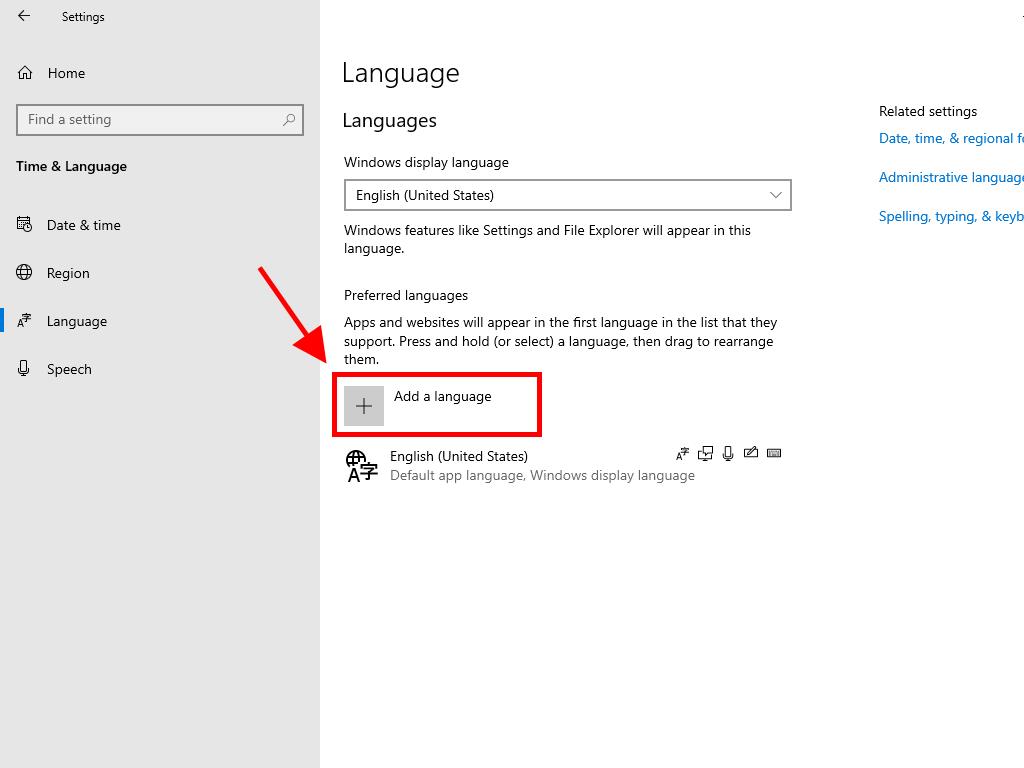Select the Region globe icon
Screen dimensions: 1024x768
(x=24, y=272)
